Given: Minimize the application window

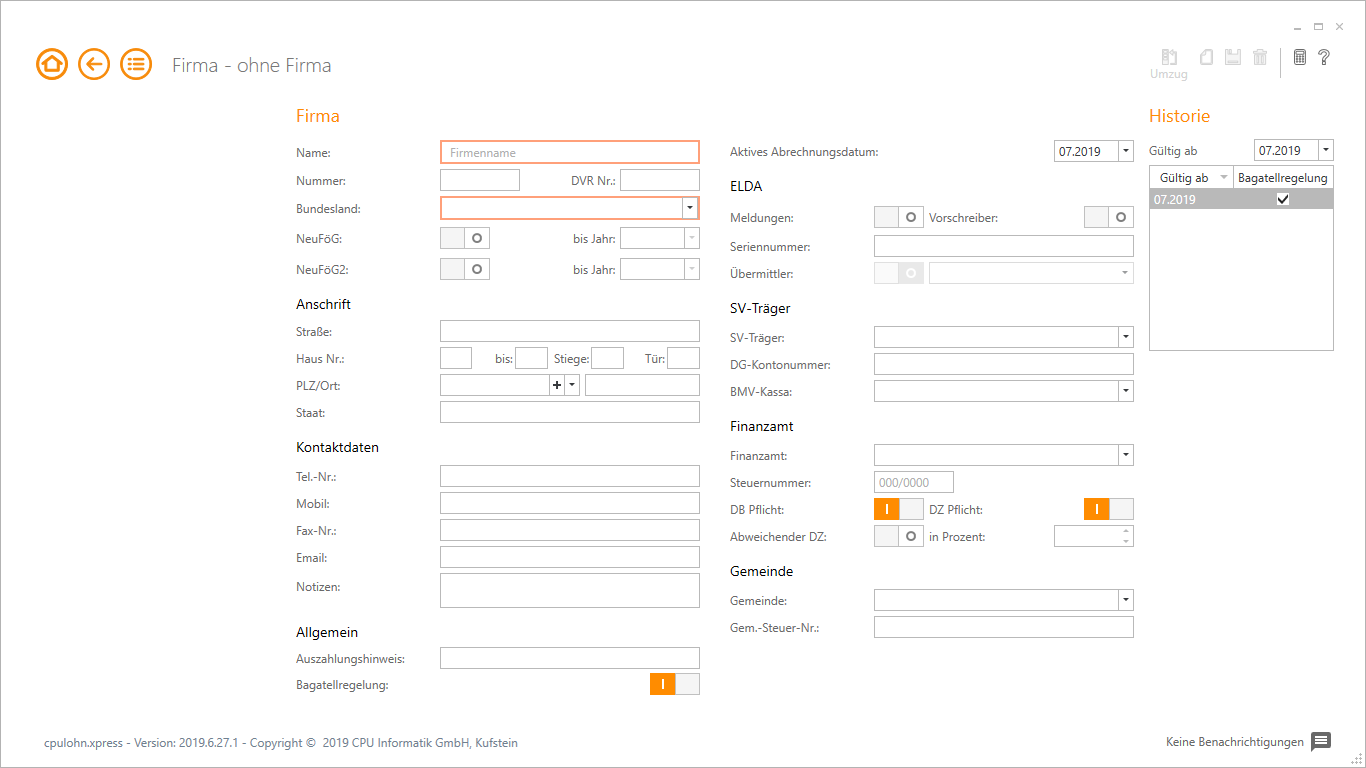Looking at the screenshot, I should tap(1298, 26).
